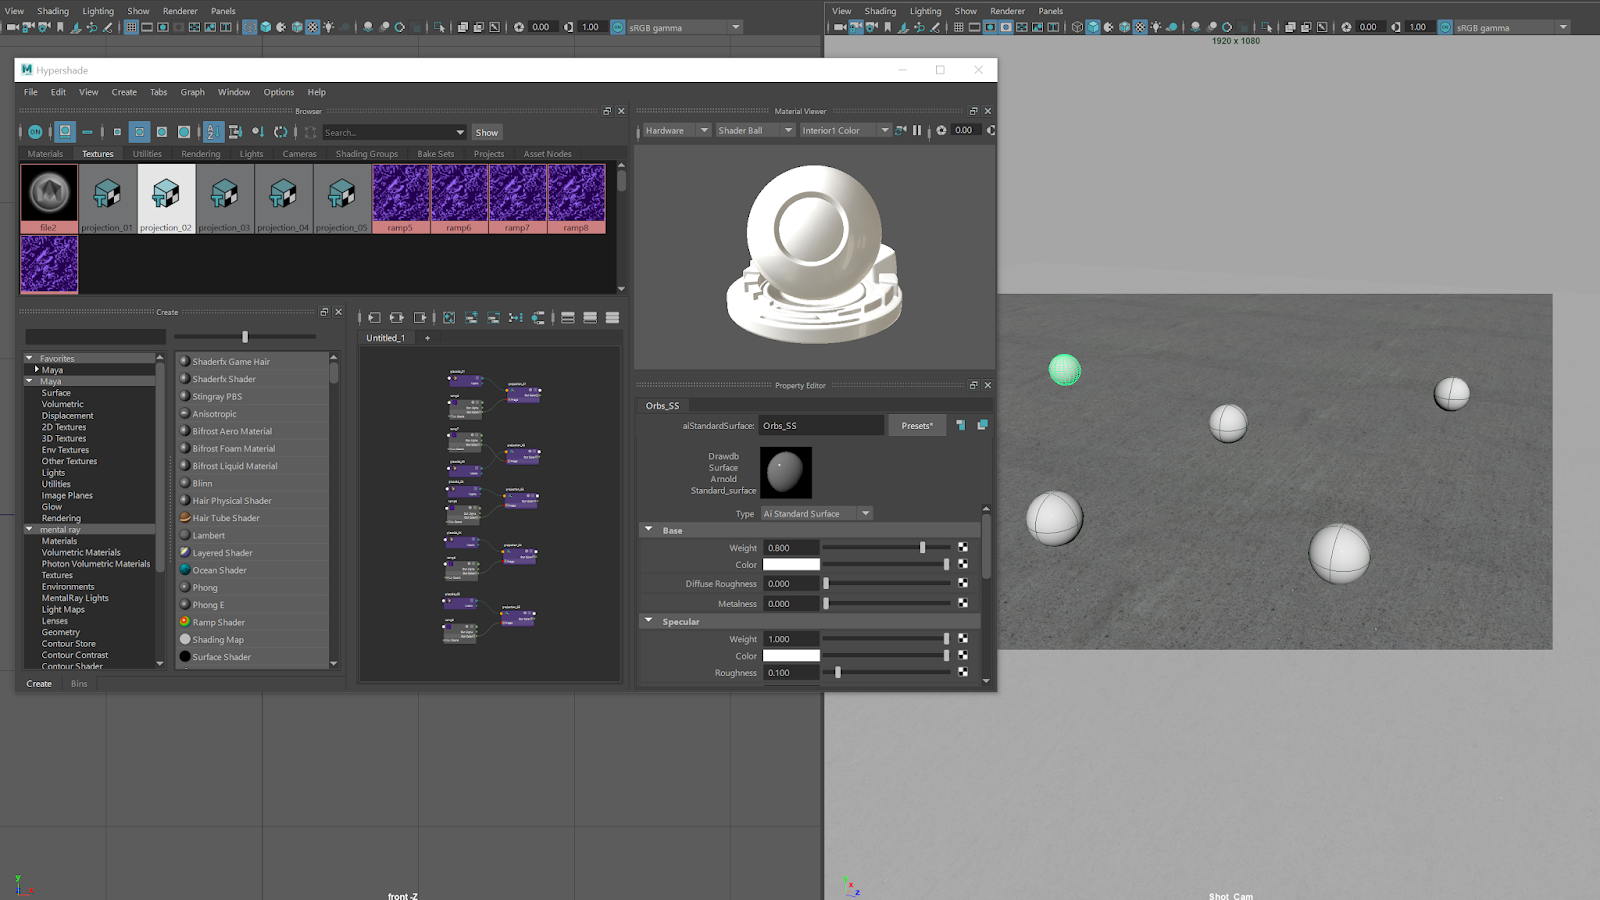Click the Base Color swatch of Orbs_SS

(x=791, y=564)
